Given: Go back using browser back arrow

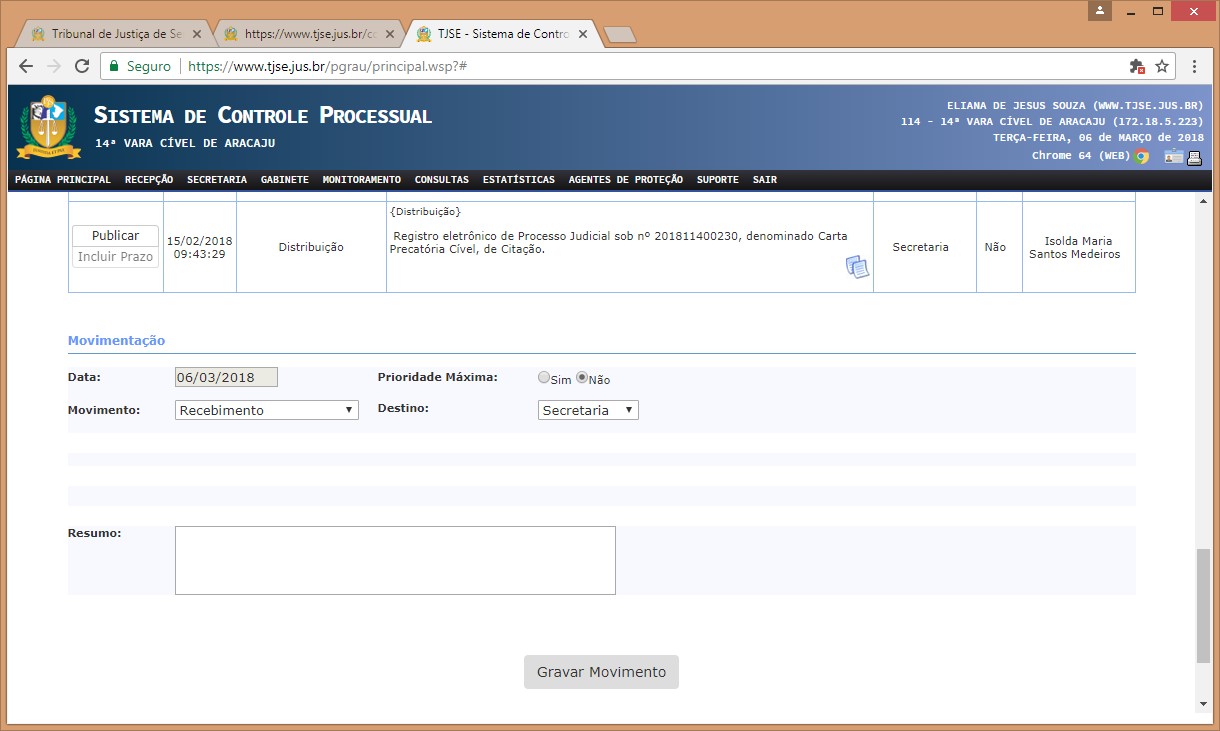Looking at the screenshot, I should (x=27, y=66).
